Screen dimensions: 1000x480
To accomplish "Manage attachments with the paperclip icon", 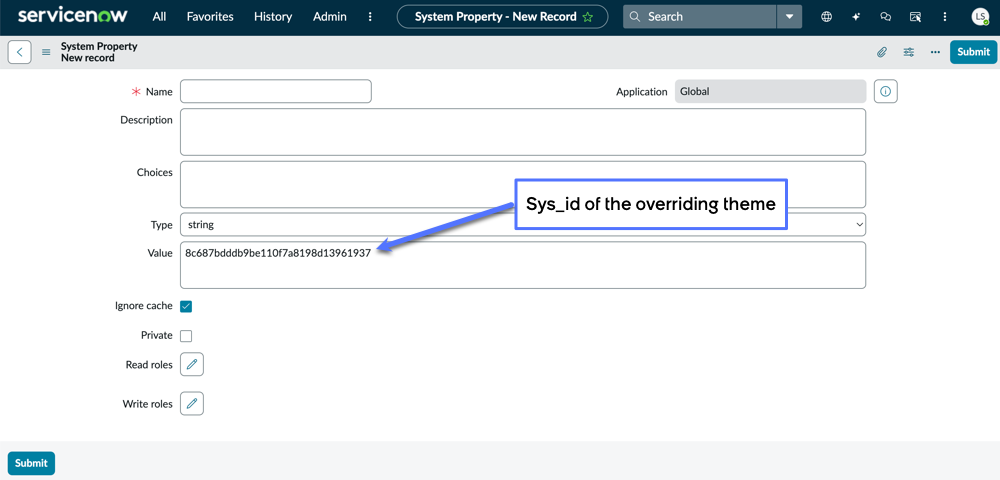I will pos(881,52).
